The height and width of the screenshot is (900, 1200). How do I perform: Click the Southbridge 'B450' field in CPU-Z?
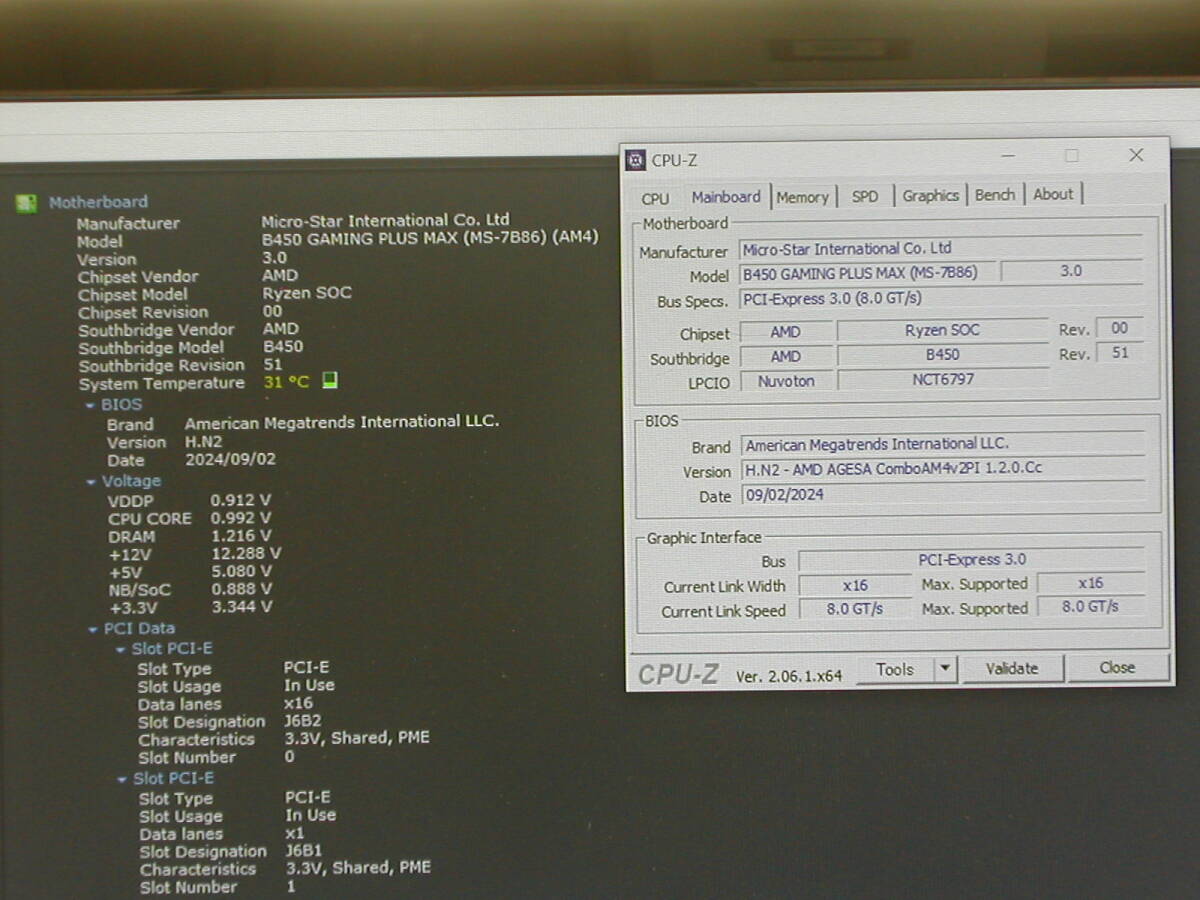[x=942, y=355]
